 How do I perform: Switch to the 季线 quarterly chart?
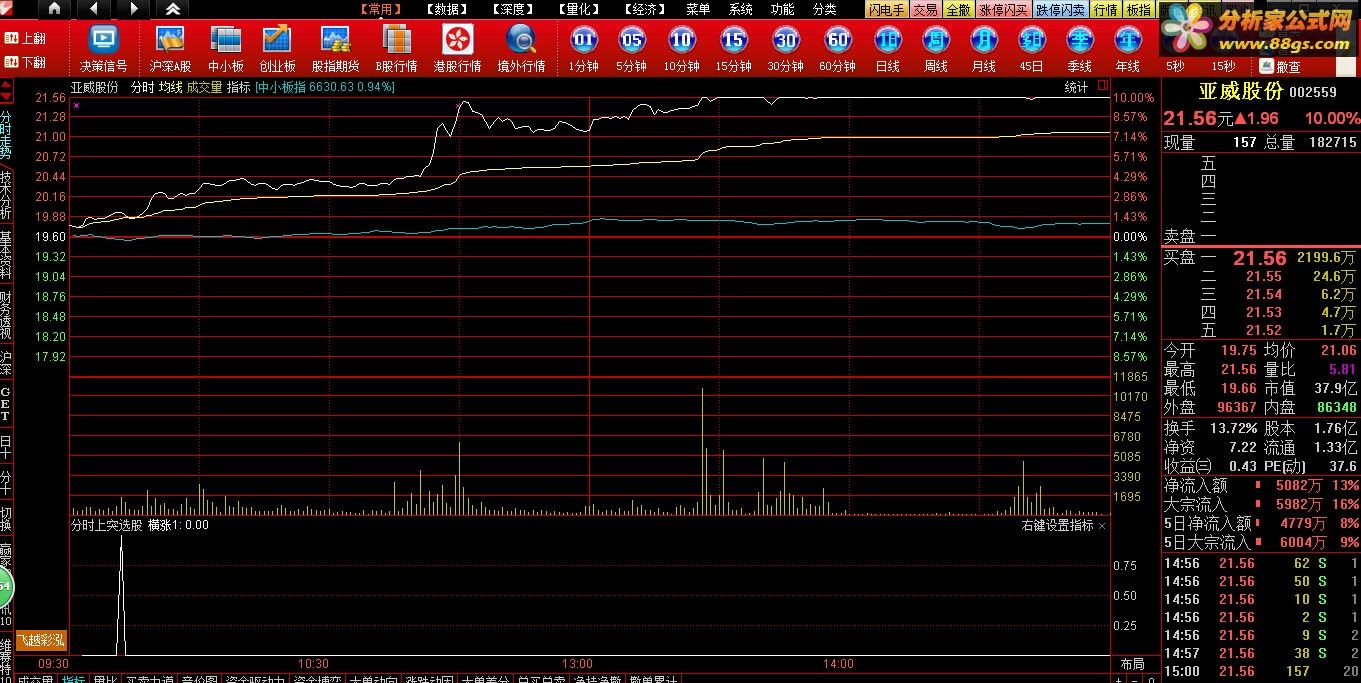(x=1079, y=48)
